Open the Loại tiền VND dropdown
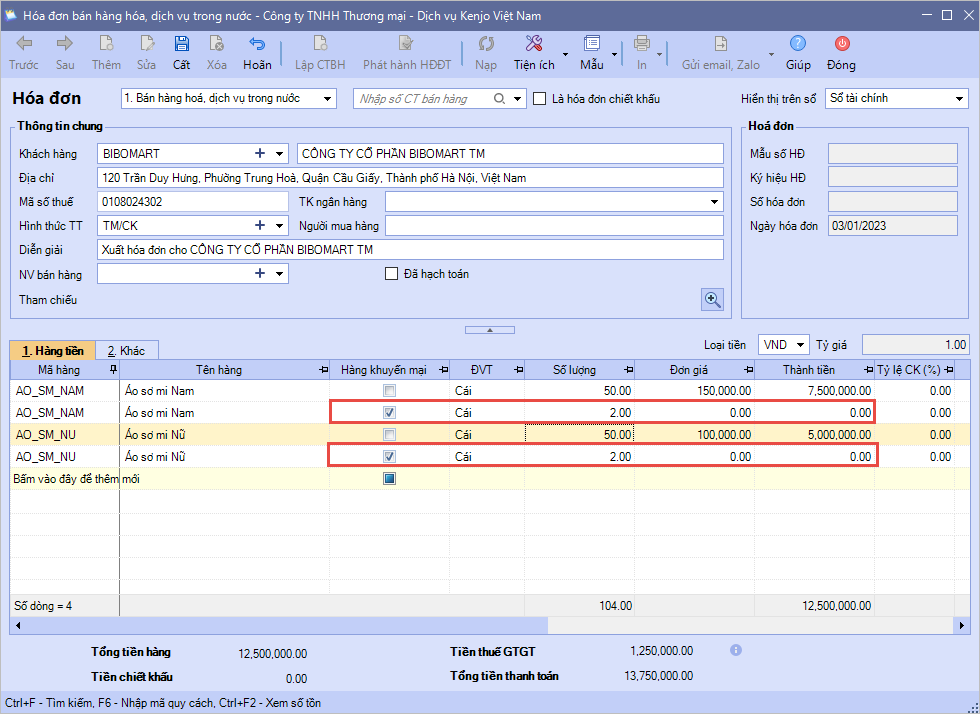 [799, 345]
